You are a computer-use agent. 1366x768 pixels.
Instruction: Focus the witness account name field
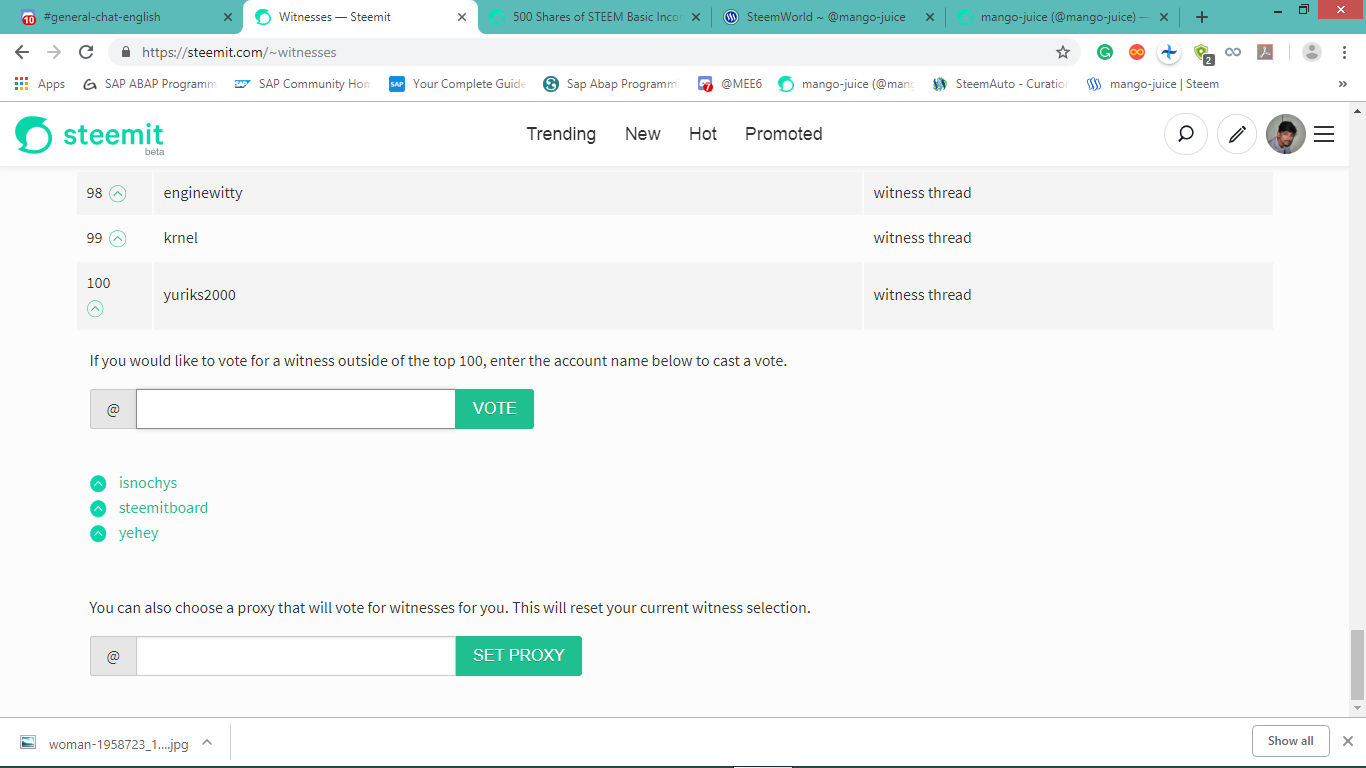[296, 409]
